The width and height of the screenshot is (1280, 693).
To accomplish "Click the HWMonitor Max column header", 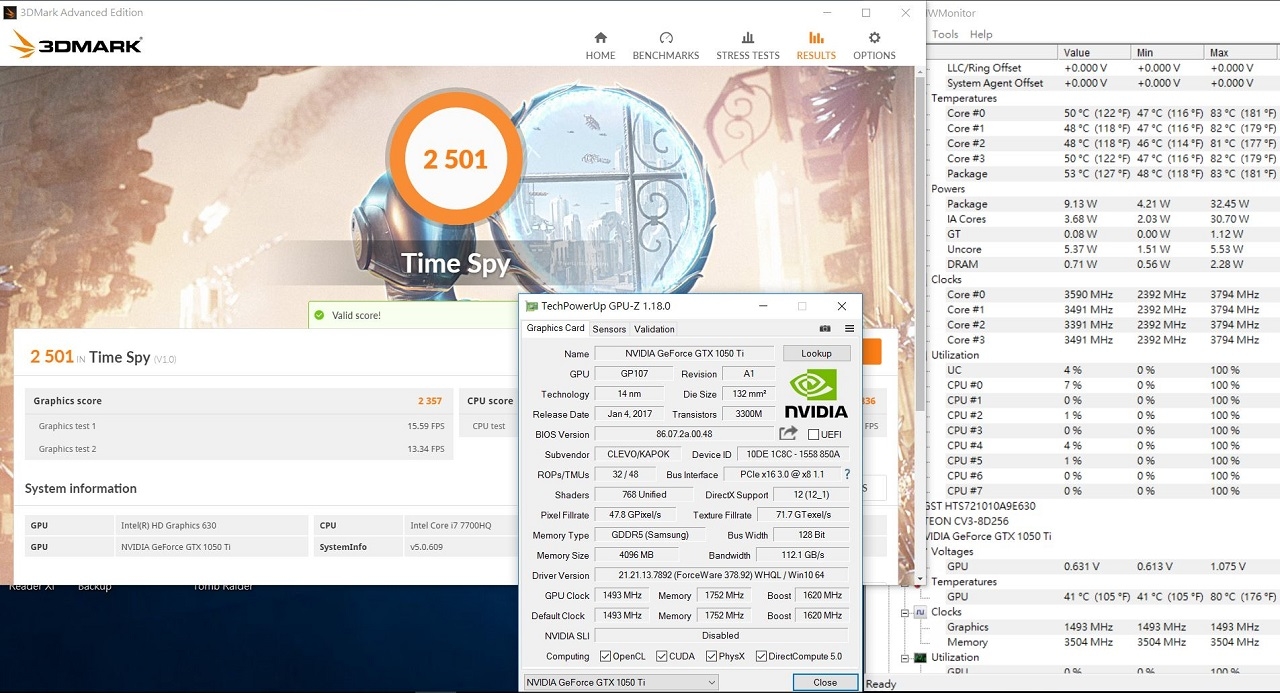I will (1241, 52).
